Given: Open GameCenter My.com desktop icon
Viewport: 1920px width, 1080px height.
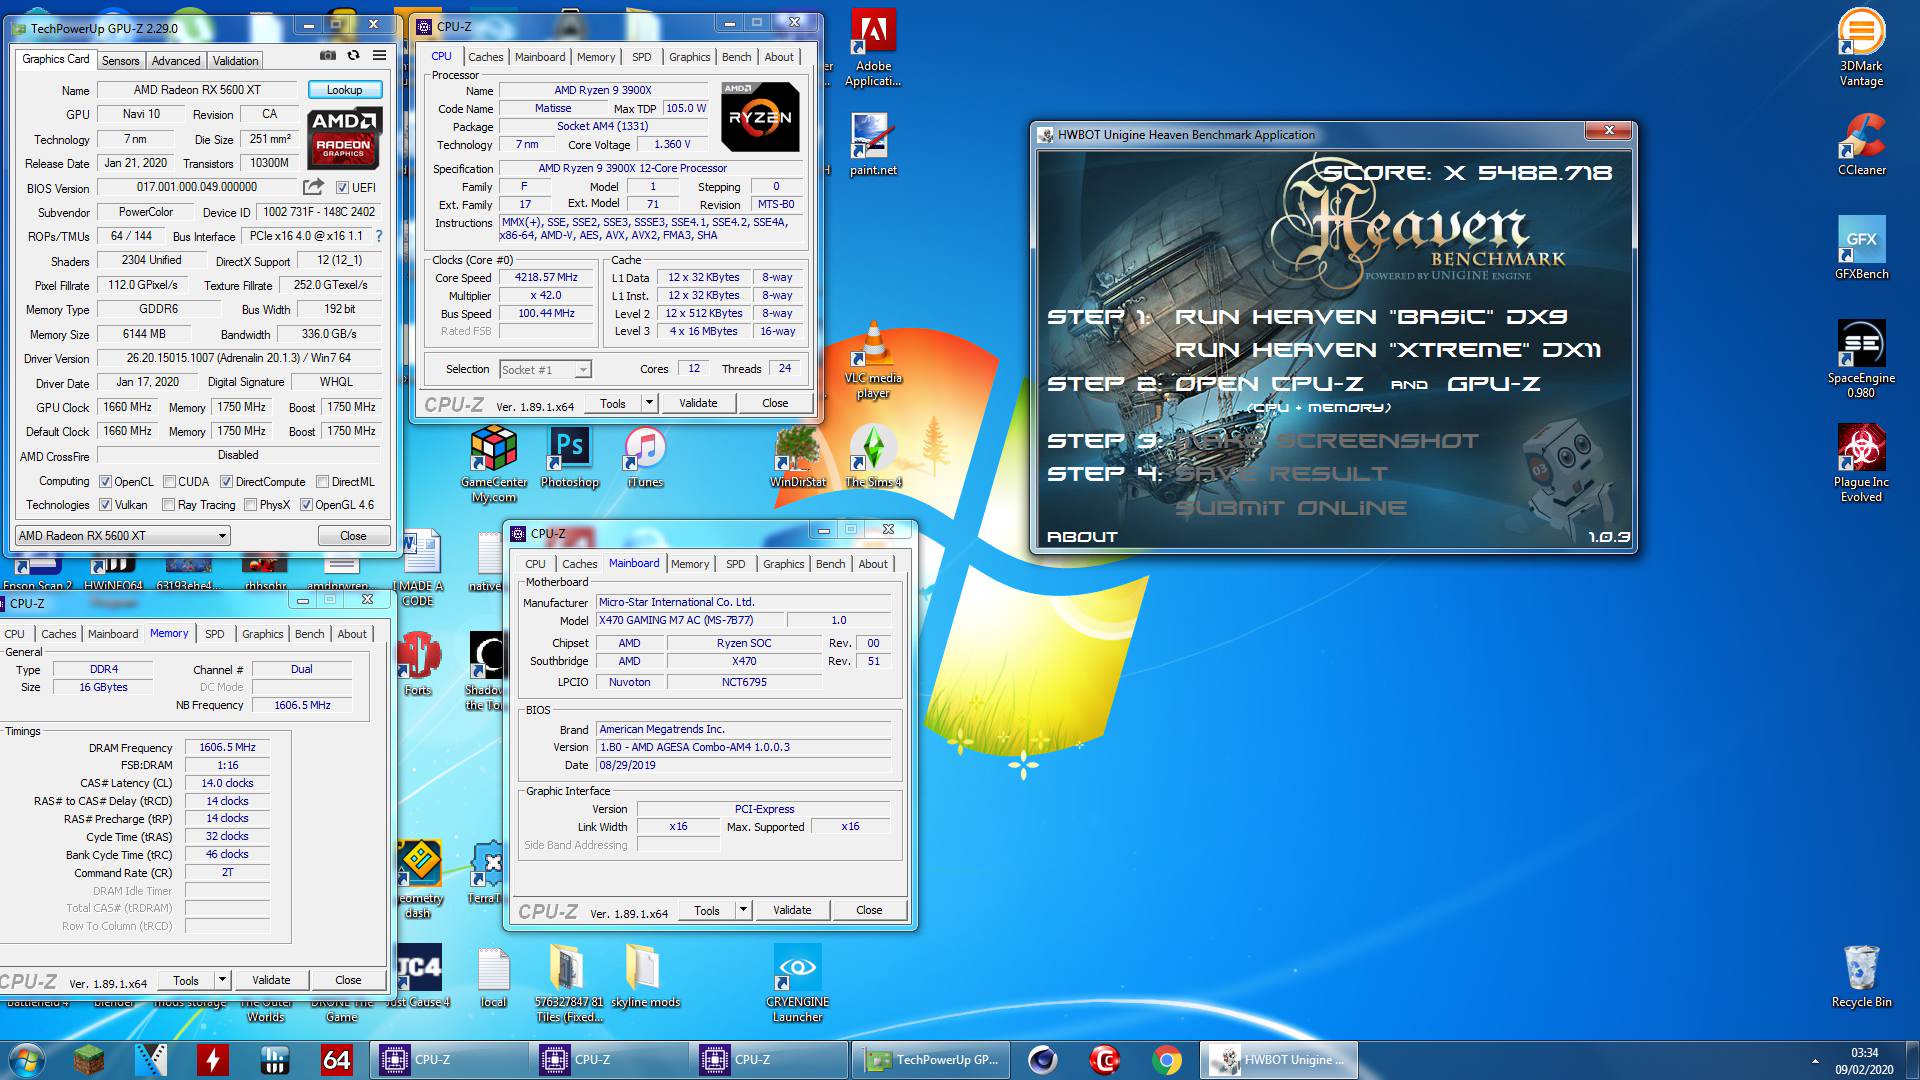Looking at the screenshot, I should [x=494, y=464].
